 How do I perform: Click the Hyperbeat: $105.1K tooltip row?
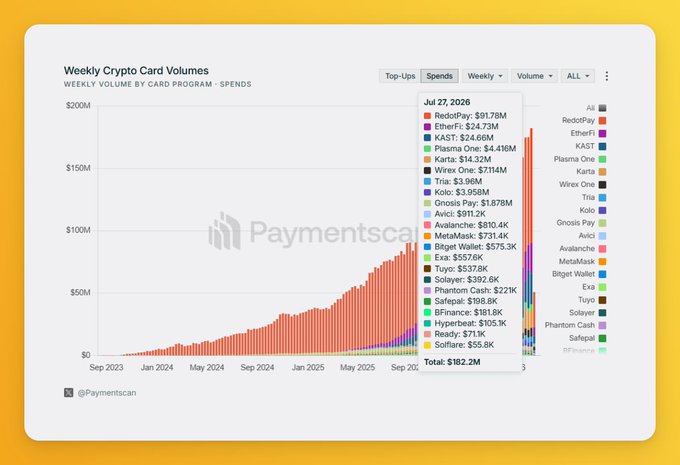(465, 323)
